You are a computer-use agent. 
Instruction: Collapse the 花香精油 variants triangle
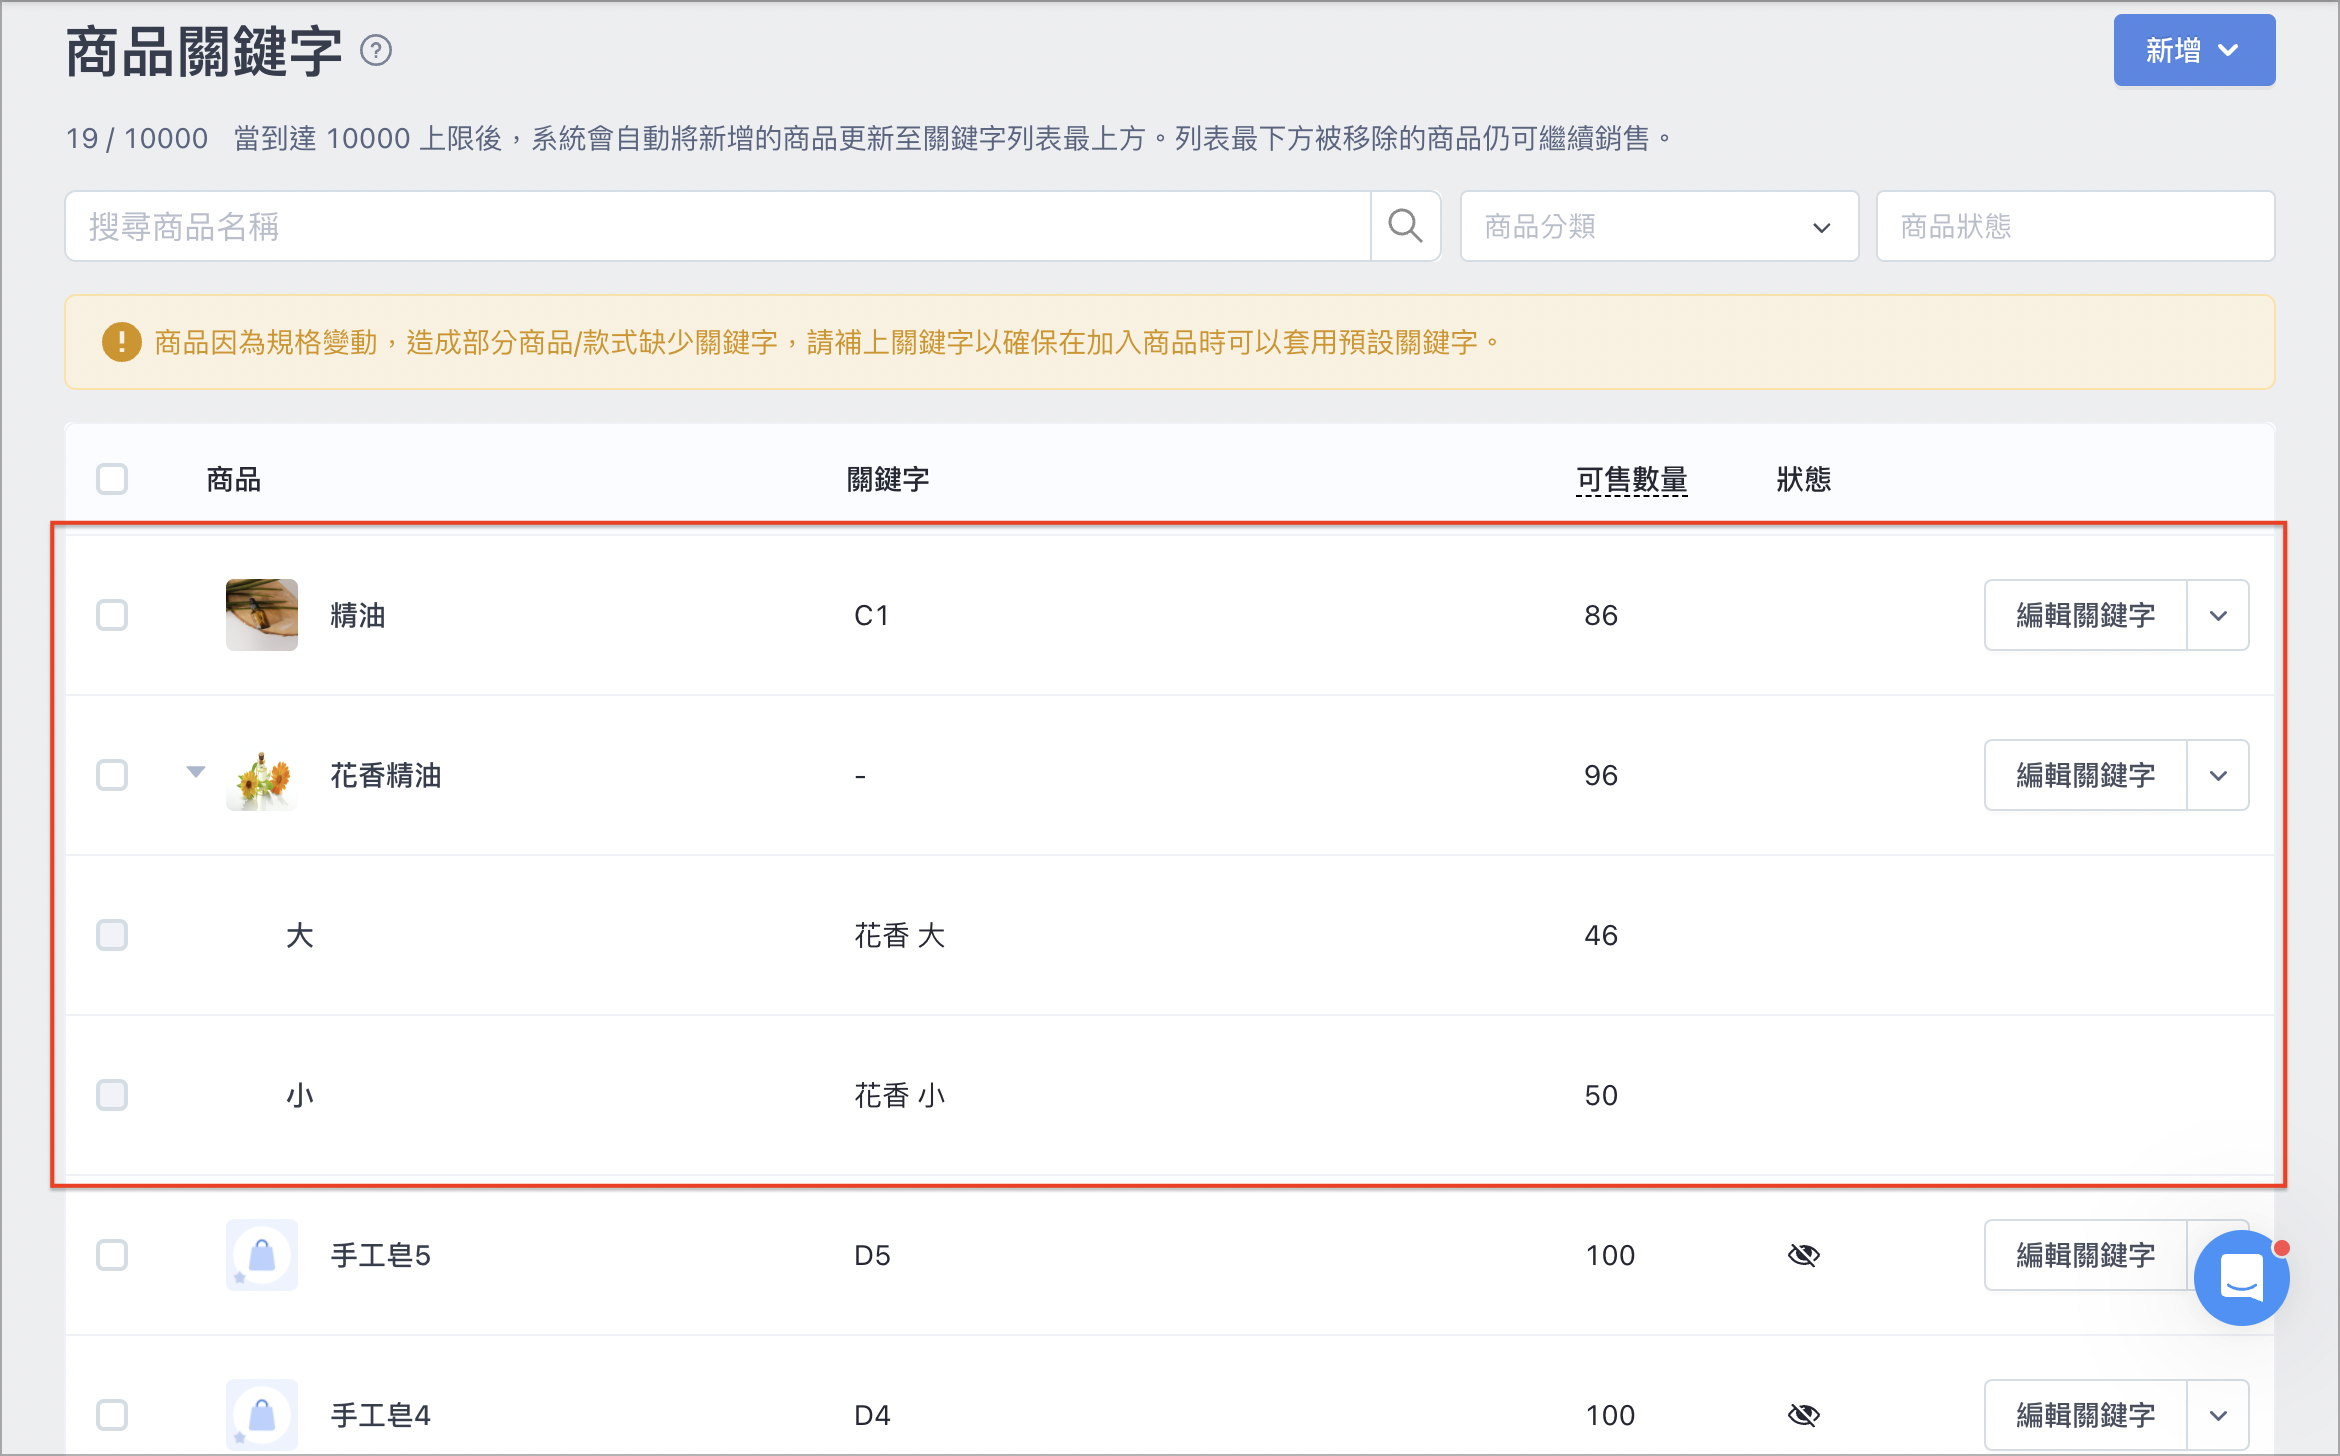point(196,771)
